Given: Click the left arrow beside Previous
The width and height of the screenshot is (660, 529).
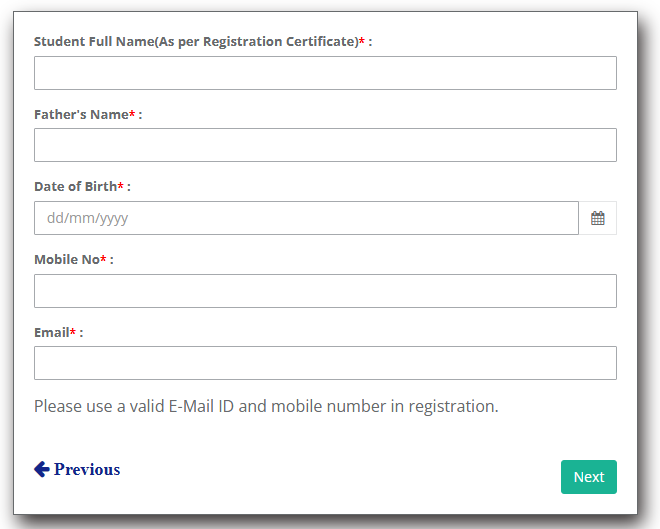Looking at the screenshot, I should point(42,469).
